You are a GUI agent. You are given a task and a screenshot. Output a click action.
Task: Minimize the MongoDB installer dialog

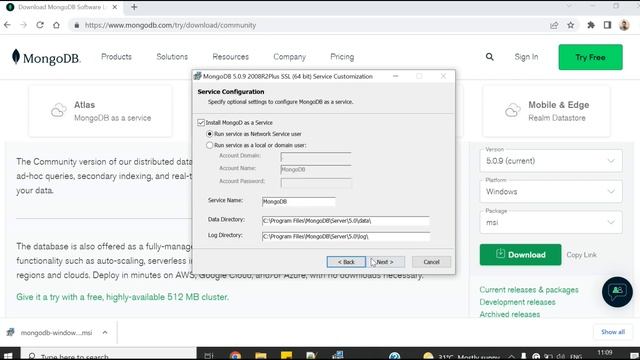pos(395,76)
